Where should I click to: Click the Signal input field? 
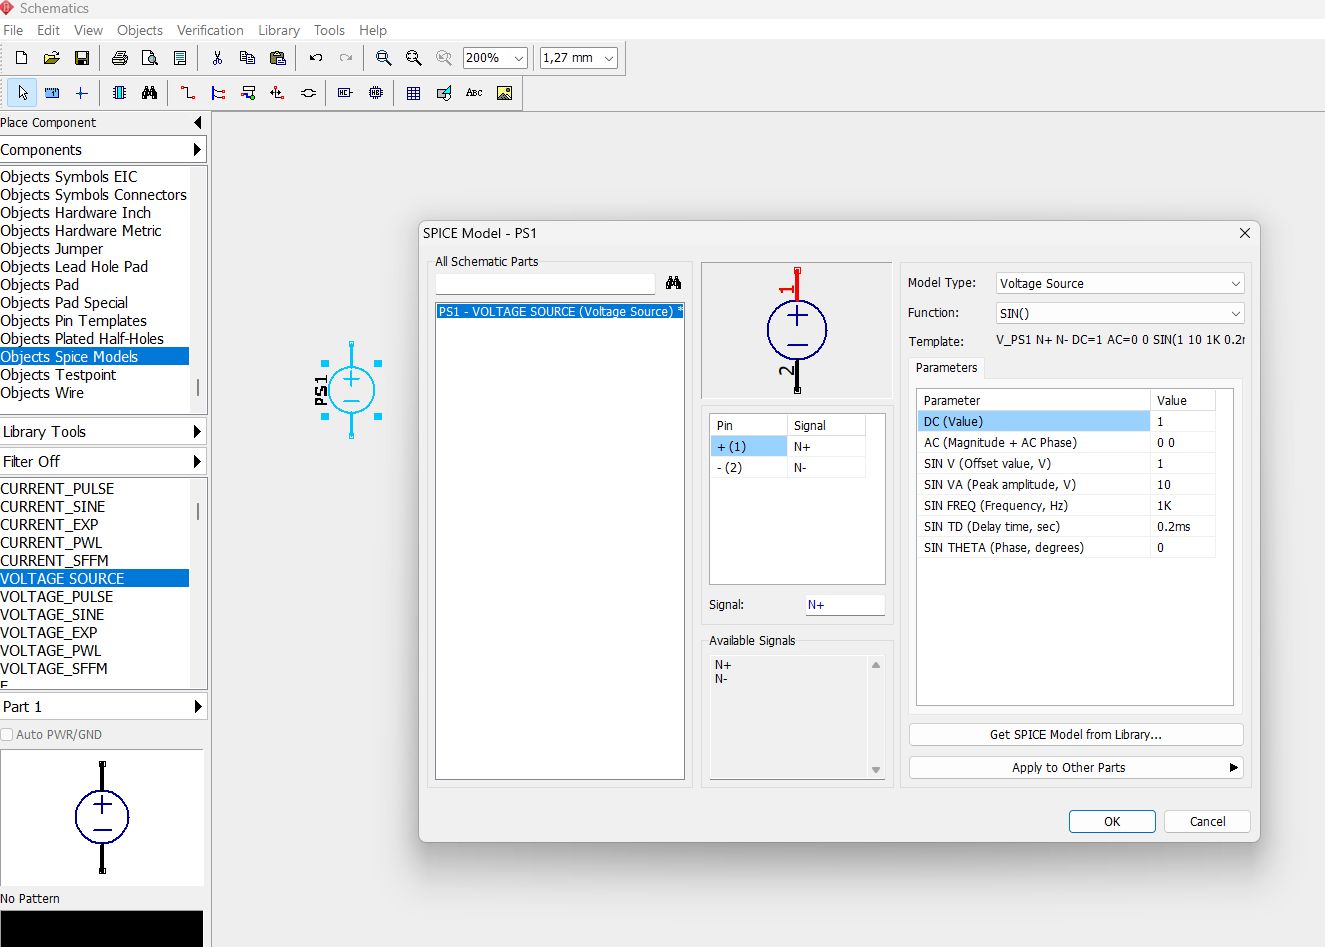click(845, 605)
